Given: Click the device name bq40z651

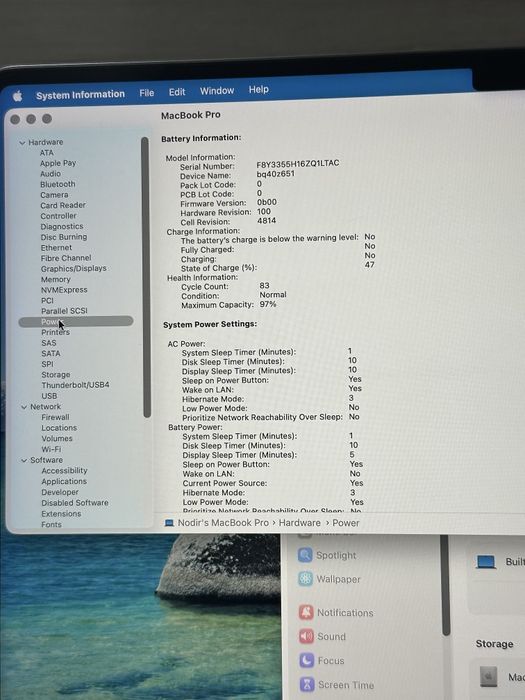Looking at the screenshot, I should (x=275, y=174).
